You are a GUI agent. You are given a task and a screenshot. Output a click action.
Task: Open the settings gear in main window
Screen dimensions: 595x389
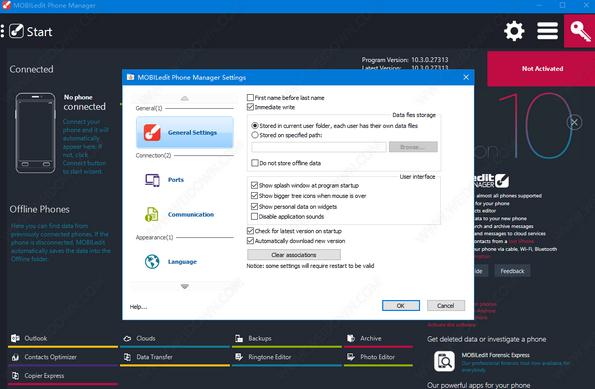point(514,31)
